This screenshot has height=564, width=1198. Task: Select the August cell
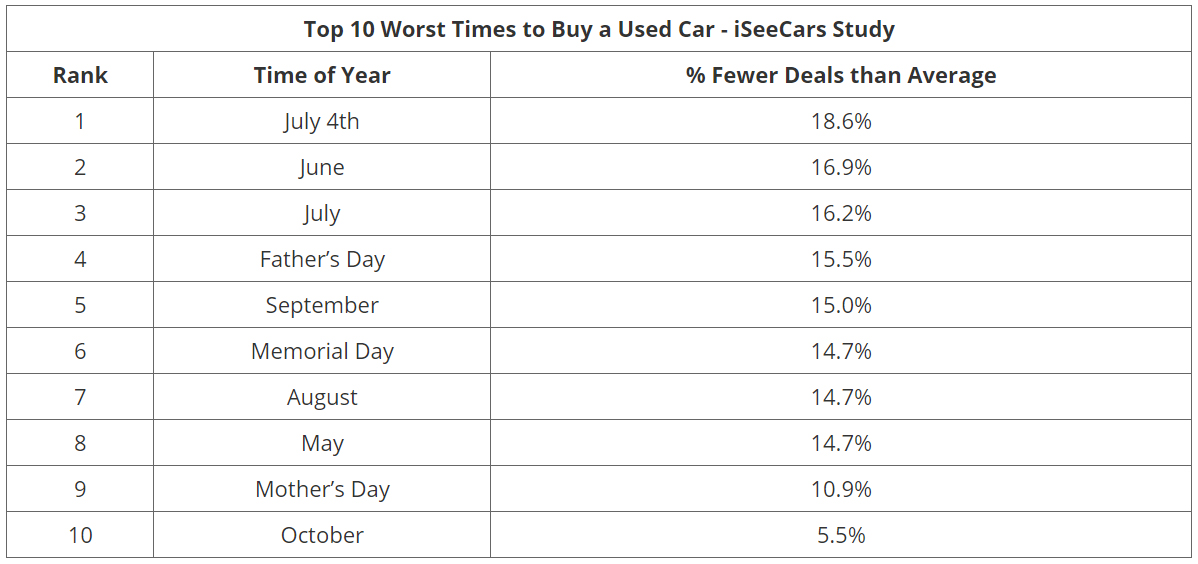coord(322,397)
